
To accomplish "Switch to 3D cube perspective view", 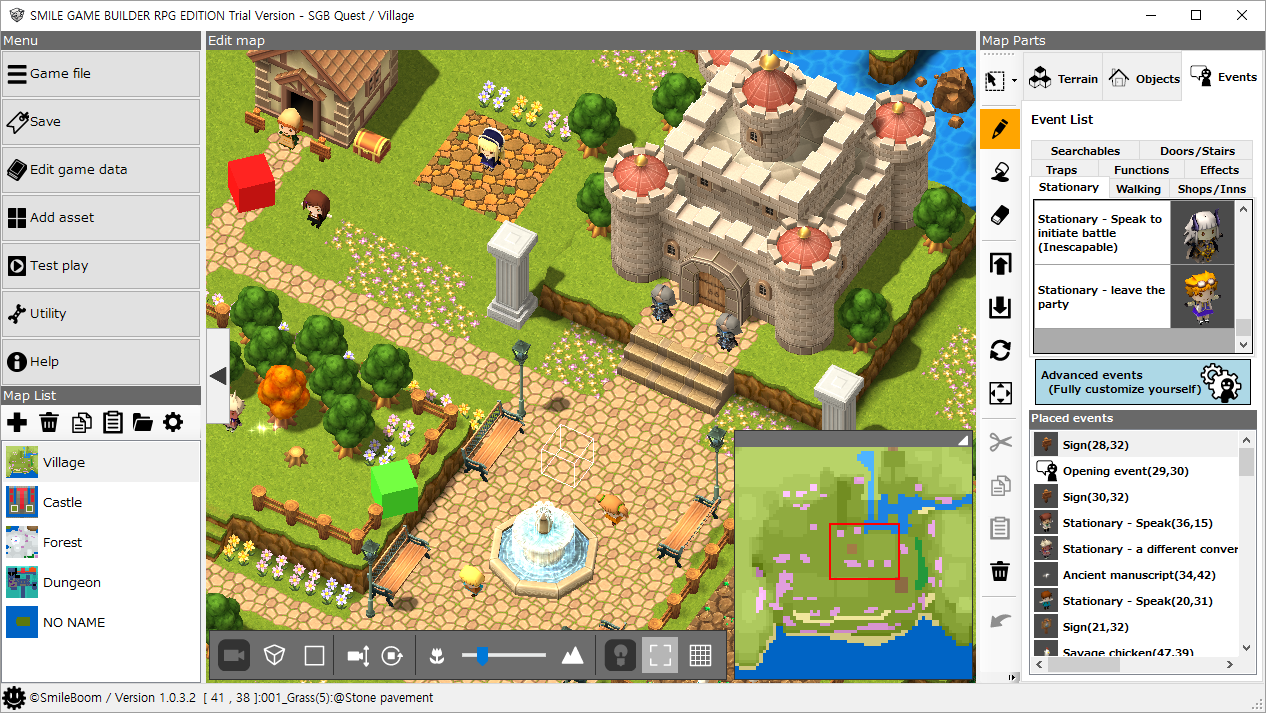I will click(274, 656).
